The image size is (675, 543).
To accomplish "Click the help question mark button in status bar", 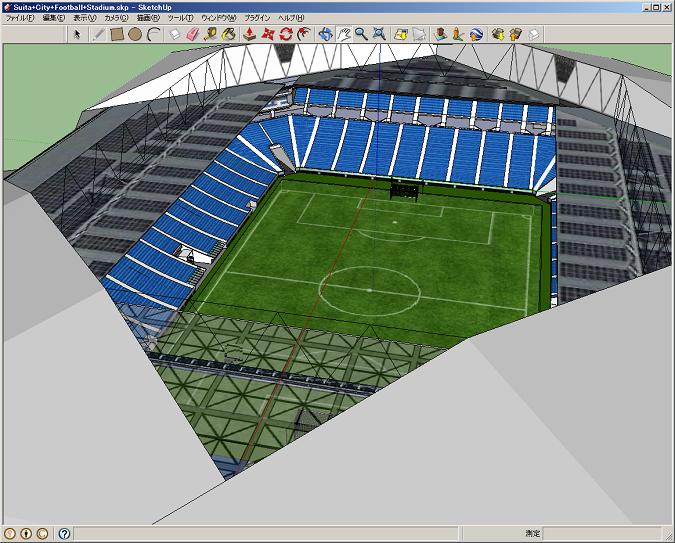I will tap(65, 534).
